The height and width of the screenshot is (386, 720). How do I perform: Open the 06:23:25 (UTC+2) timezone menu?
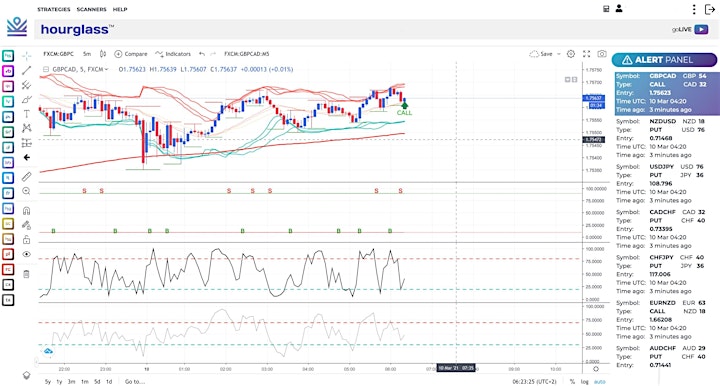[534, 381]
